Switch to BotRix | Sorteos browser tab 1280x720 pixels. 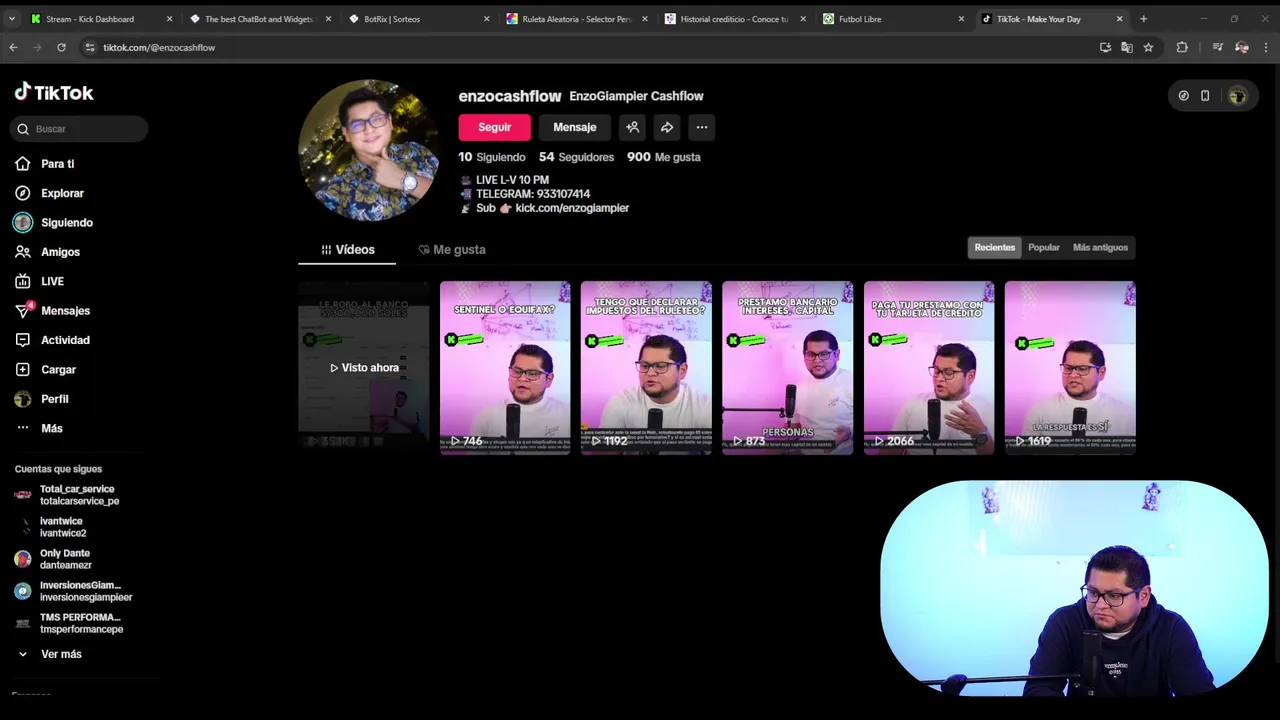[419, 19]
